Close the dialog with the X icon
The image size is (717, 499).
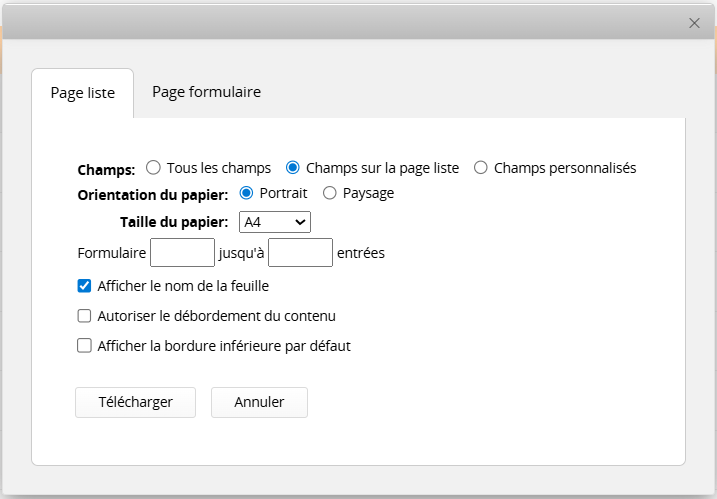tap(694, 23)
